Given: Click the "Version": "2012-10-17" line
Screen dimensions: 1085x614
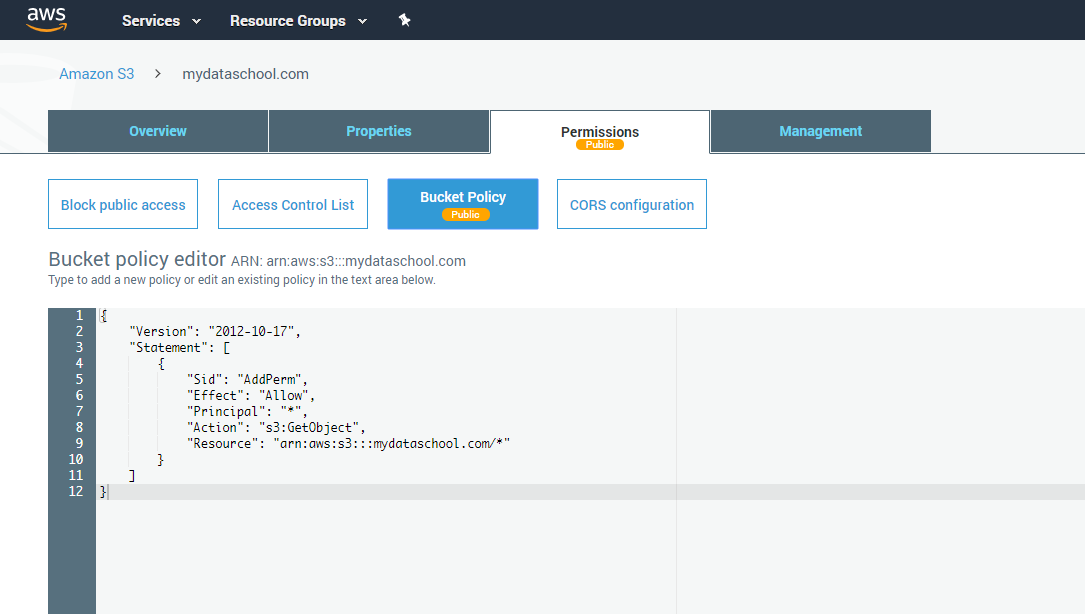Looking at the screenshot, I should tap(215, 332).
